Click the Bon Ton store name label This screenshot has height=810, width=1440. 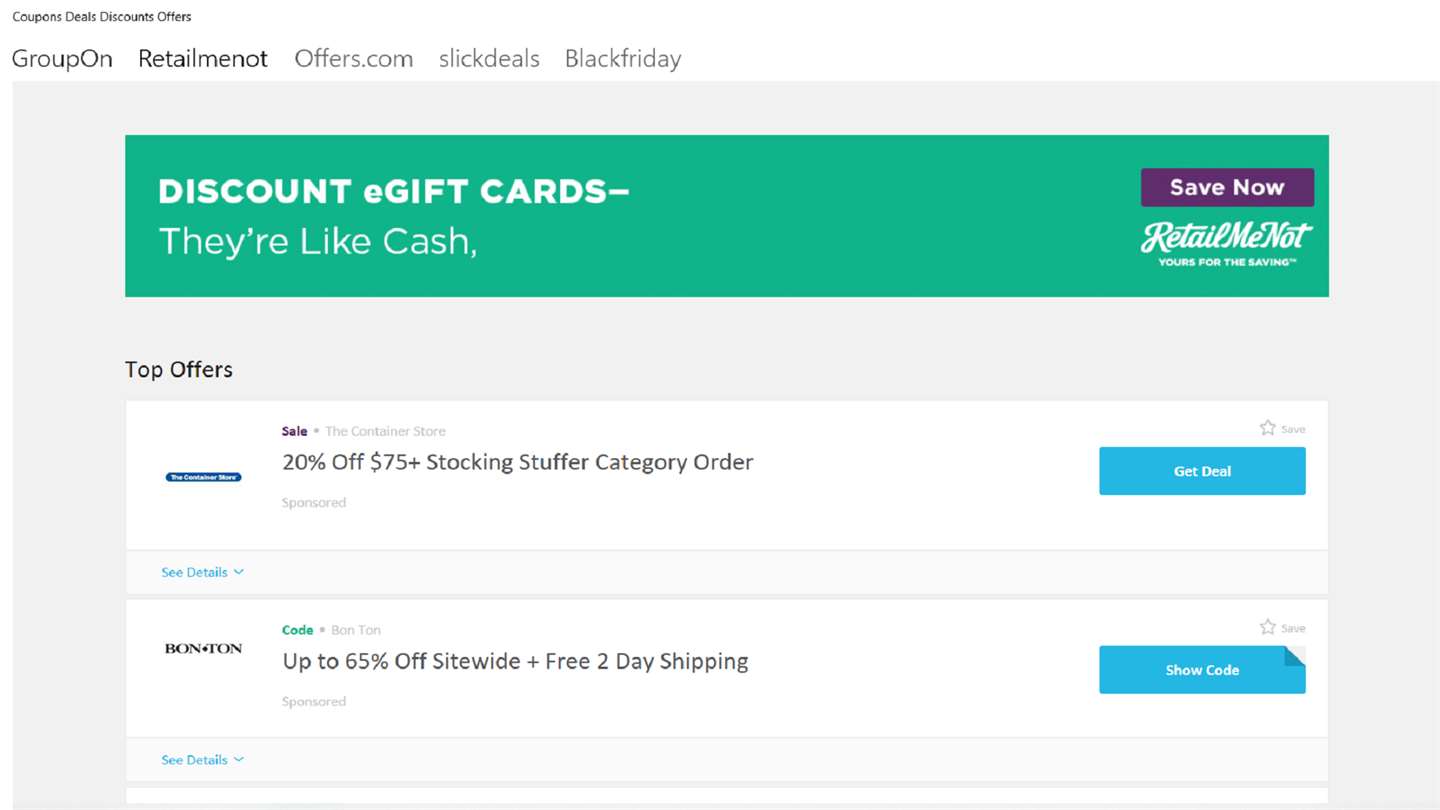[356, 630]
